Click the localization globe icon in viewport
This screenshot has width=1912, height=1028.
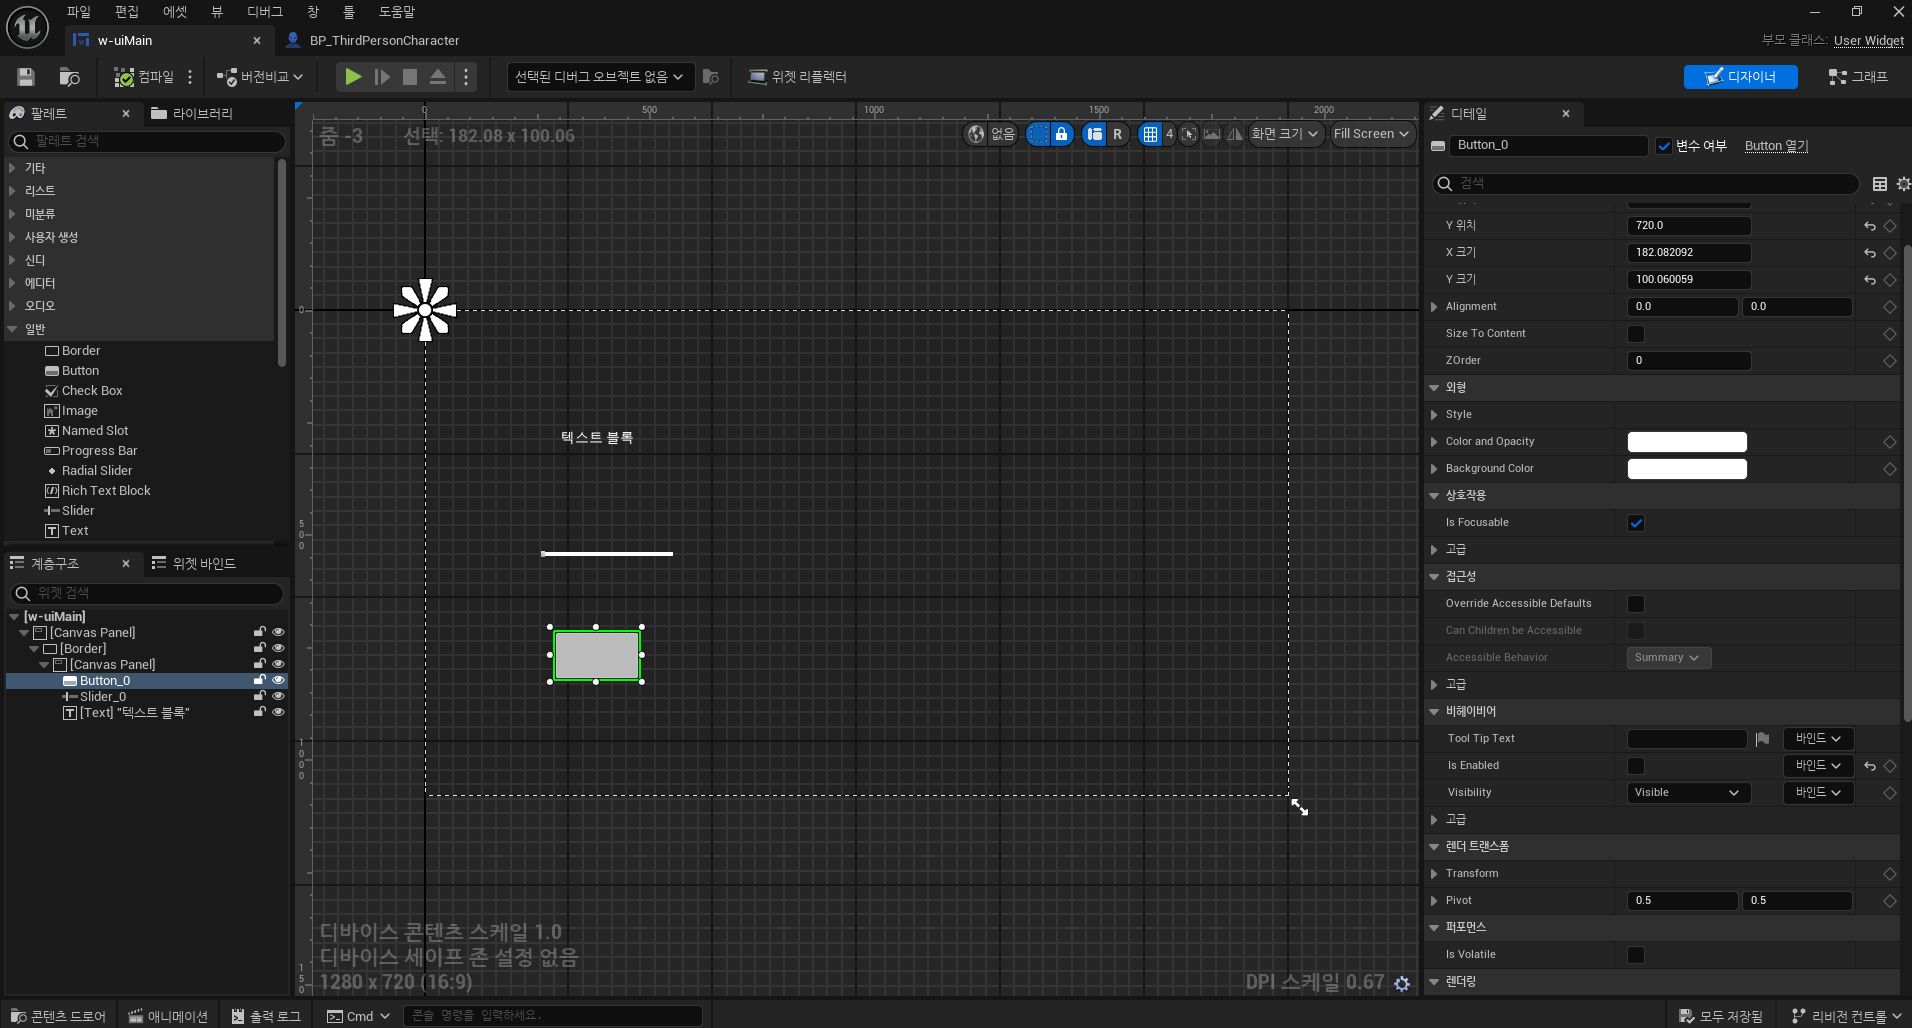[x=976, y=134]
